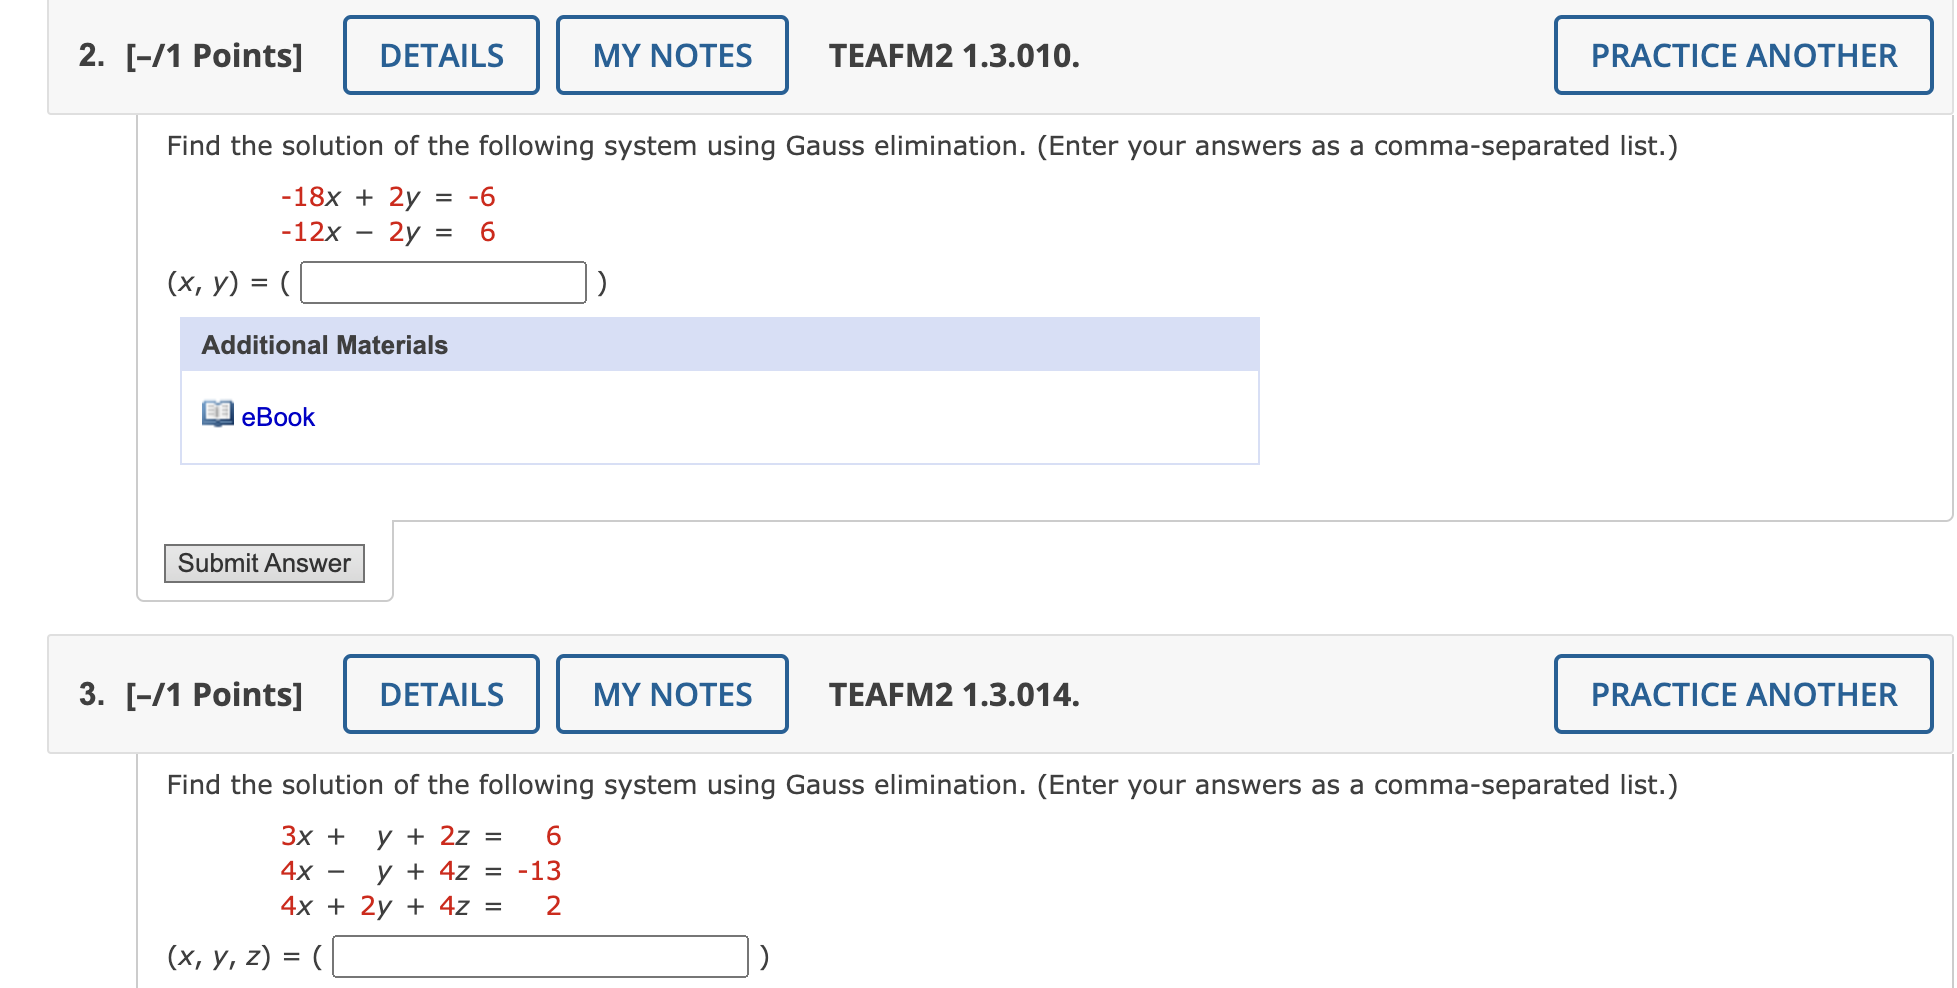Click the Additional Materials header bar
Screen dimensions: 1957x988
coord(324,345)
